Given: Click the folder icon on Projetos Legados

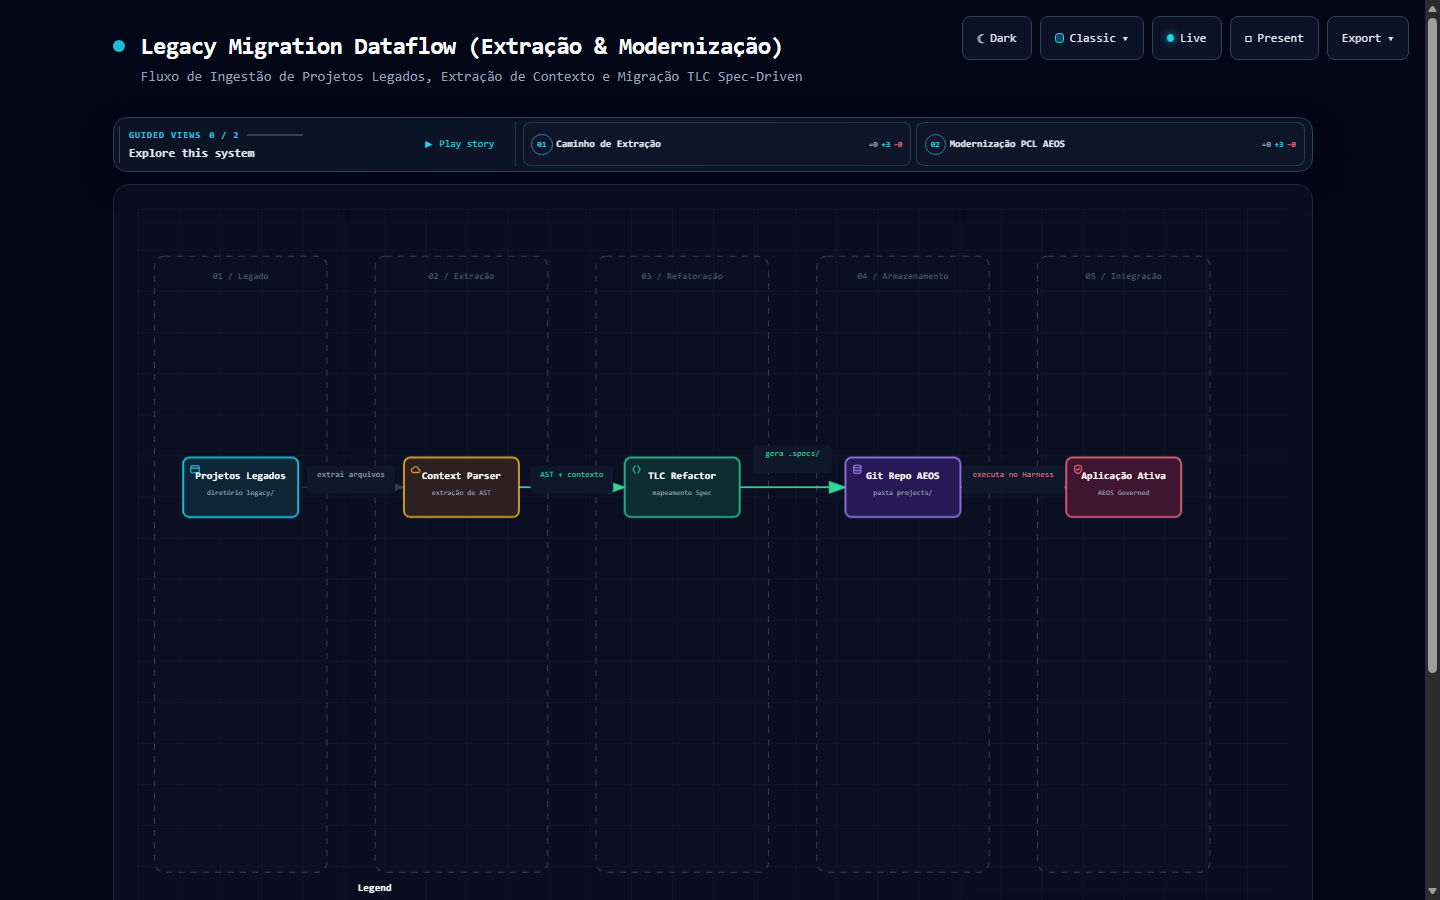Looking at the screenshot, I should tap(195, 469).
